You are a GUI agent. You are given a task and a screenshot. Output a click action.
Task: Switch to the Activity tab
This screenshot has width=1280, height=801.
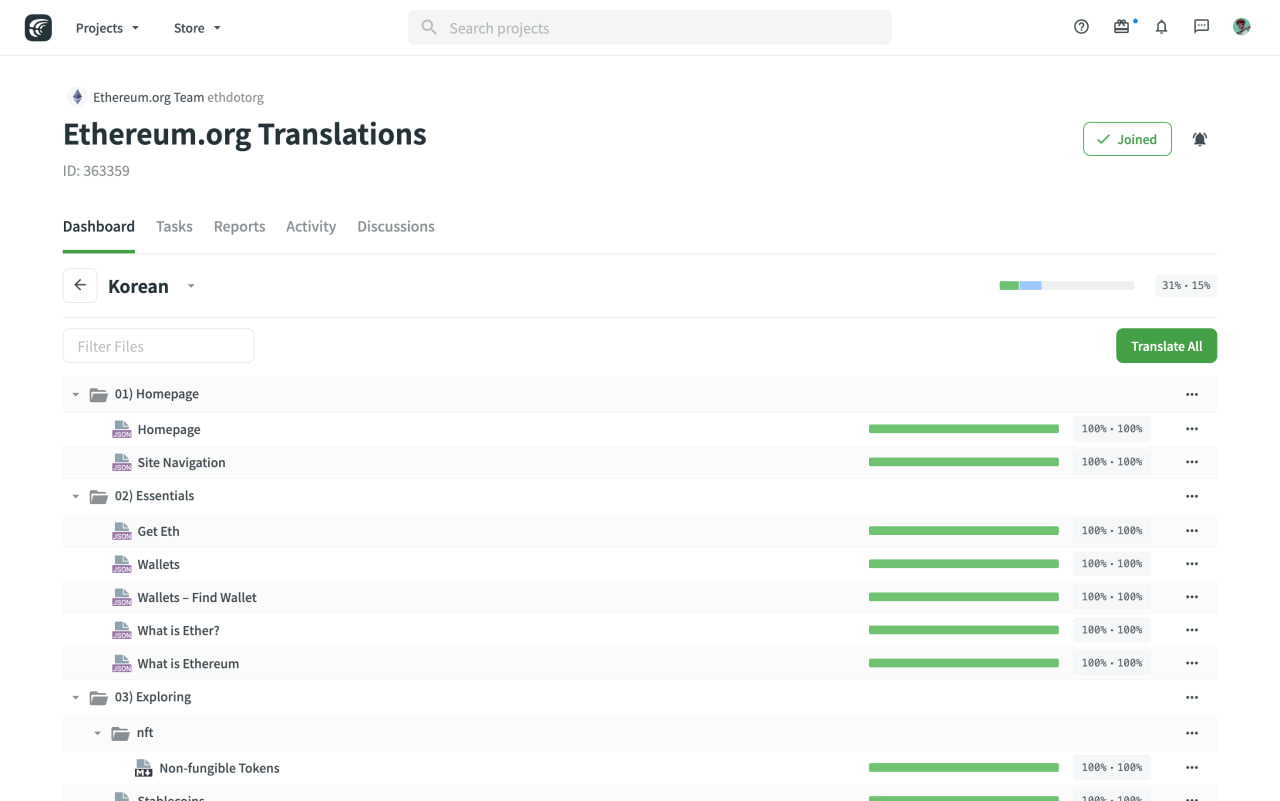point(311,226)
